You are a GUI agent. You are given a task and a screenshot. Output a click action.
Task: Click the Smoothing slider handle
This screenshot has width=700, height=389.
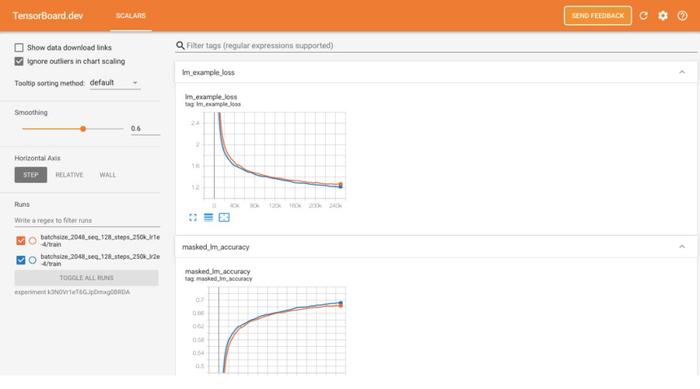point(83,129)
